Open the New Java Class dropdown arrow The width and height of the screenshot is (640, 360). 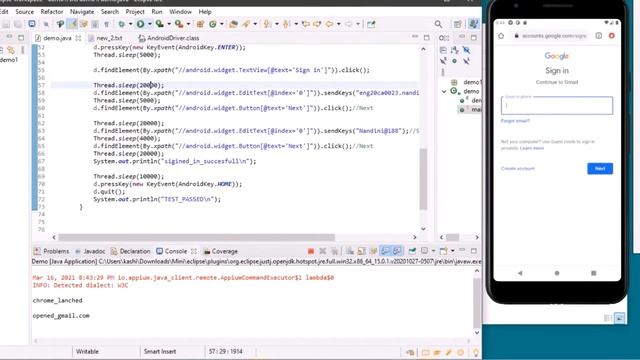point(222,24)
